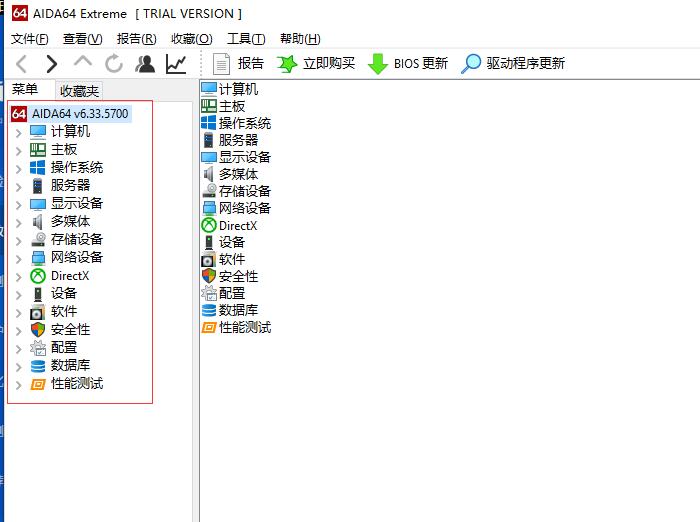The width and height of the screenshot is (700, 522).
Task: Click the 服务器 icon in right pane
Action: pyautogui.click(x=208, y=140)
